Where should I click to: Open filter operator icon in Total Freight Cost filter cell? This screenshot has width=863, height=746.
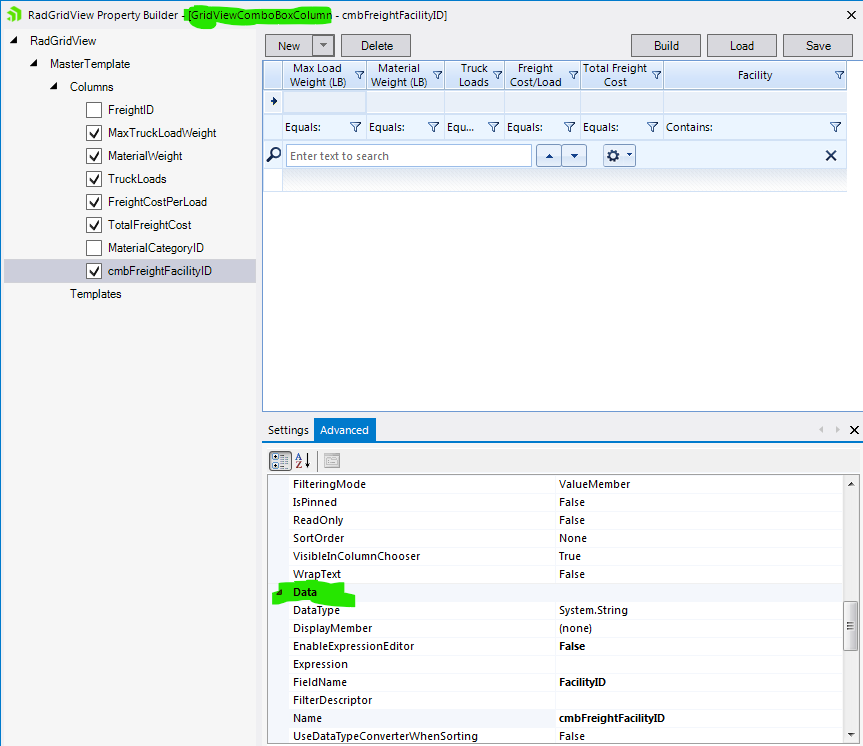(652, 127)
